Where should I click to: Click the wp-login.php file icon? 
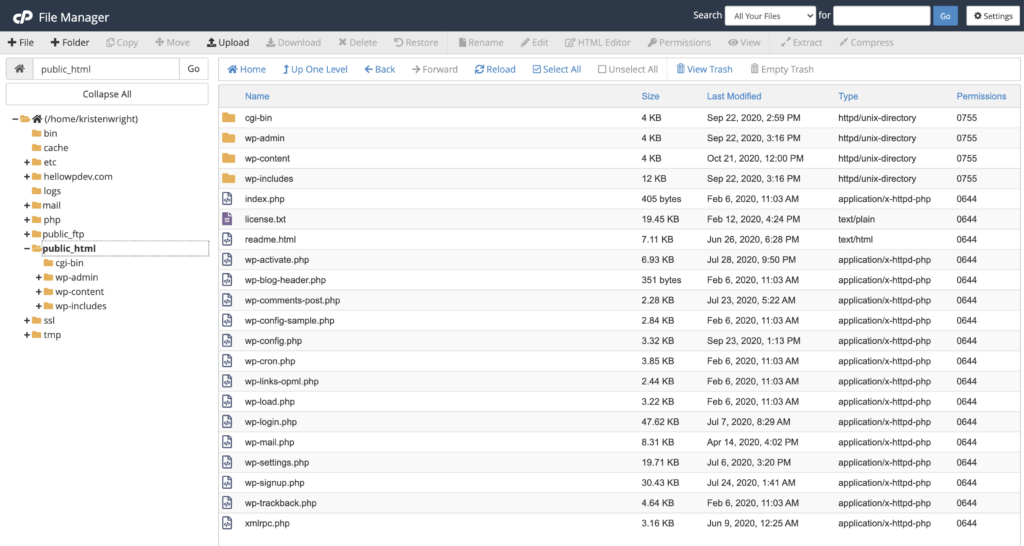click(227, 421)
